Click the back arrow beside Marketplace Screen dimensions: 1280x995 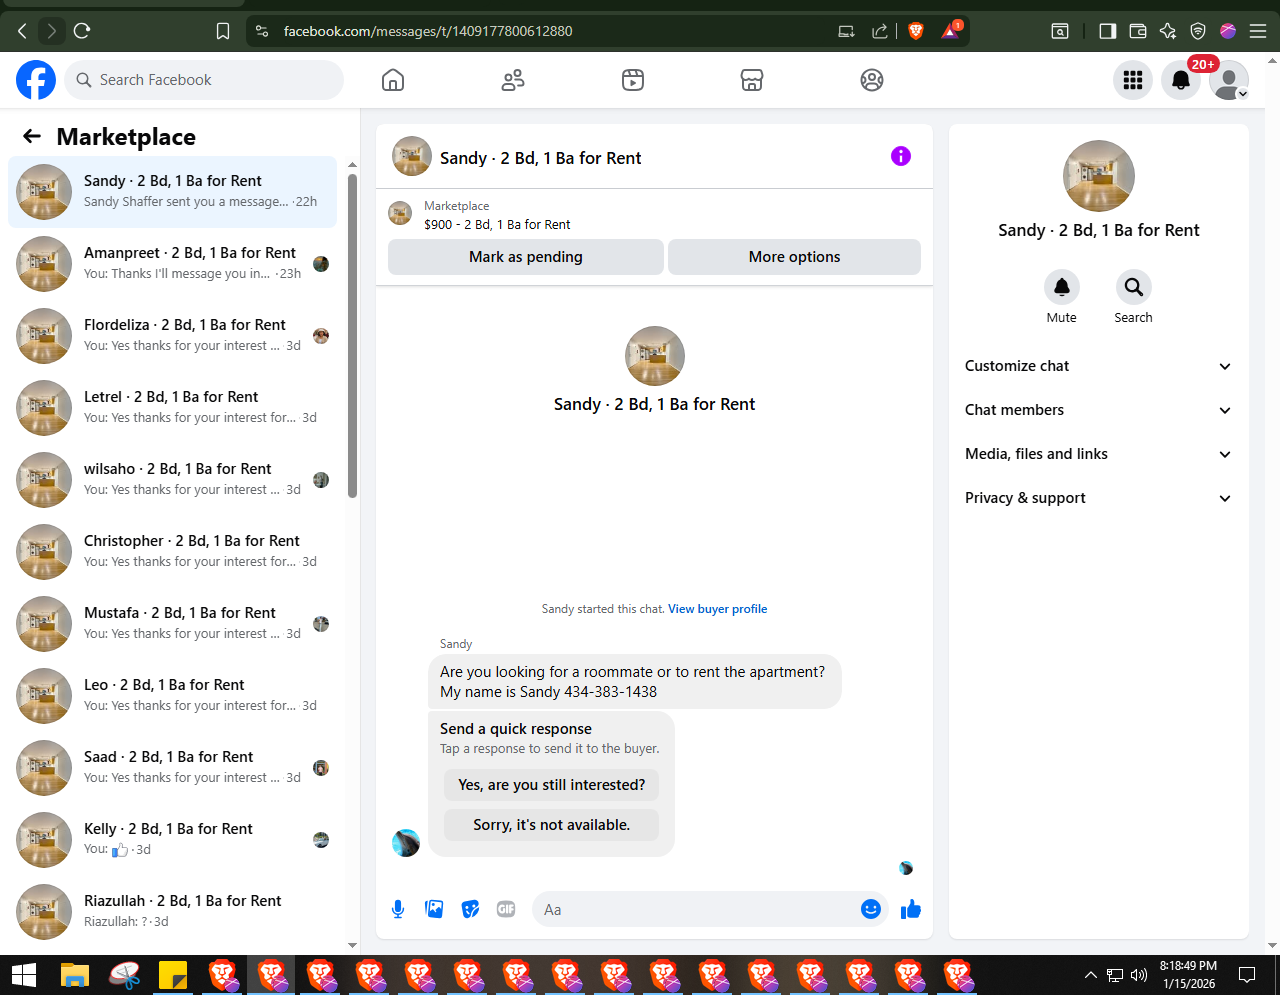point(32,137)
